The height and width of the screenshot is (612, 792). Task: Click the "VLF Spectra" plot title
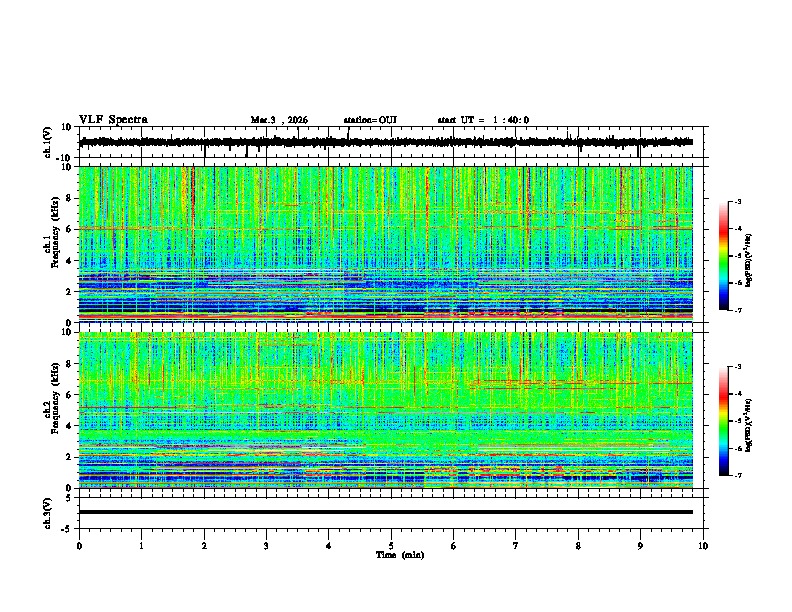pos(113,120)
